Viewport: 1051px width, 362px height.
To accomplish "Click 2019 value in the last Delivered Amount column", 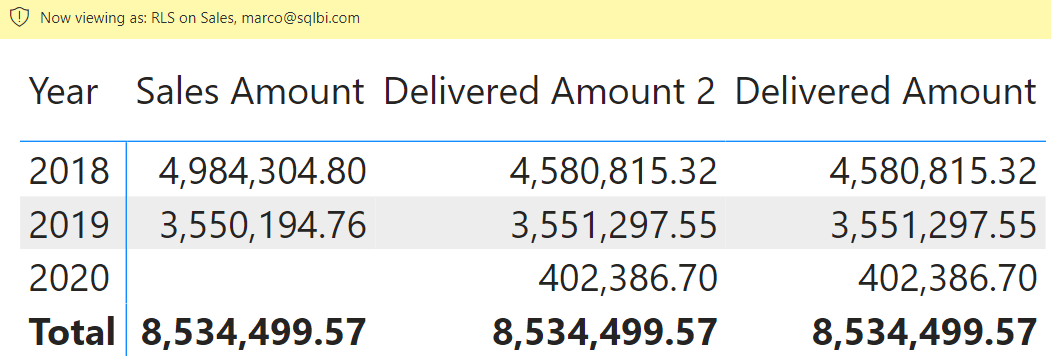I will click(x=933, y=224).
